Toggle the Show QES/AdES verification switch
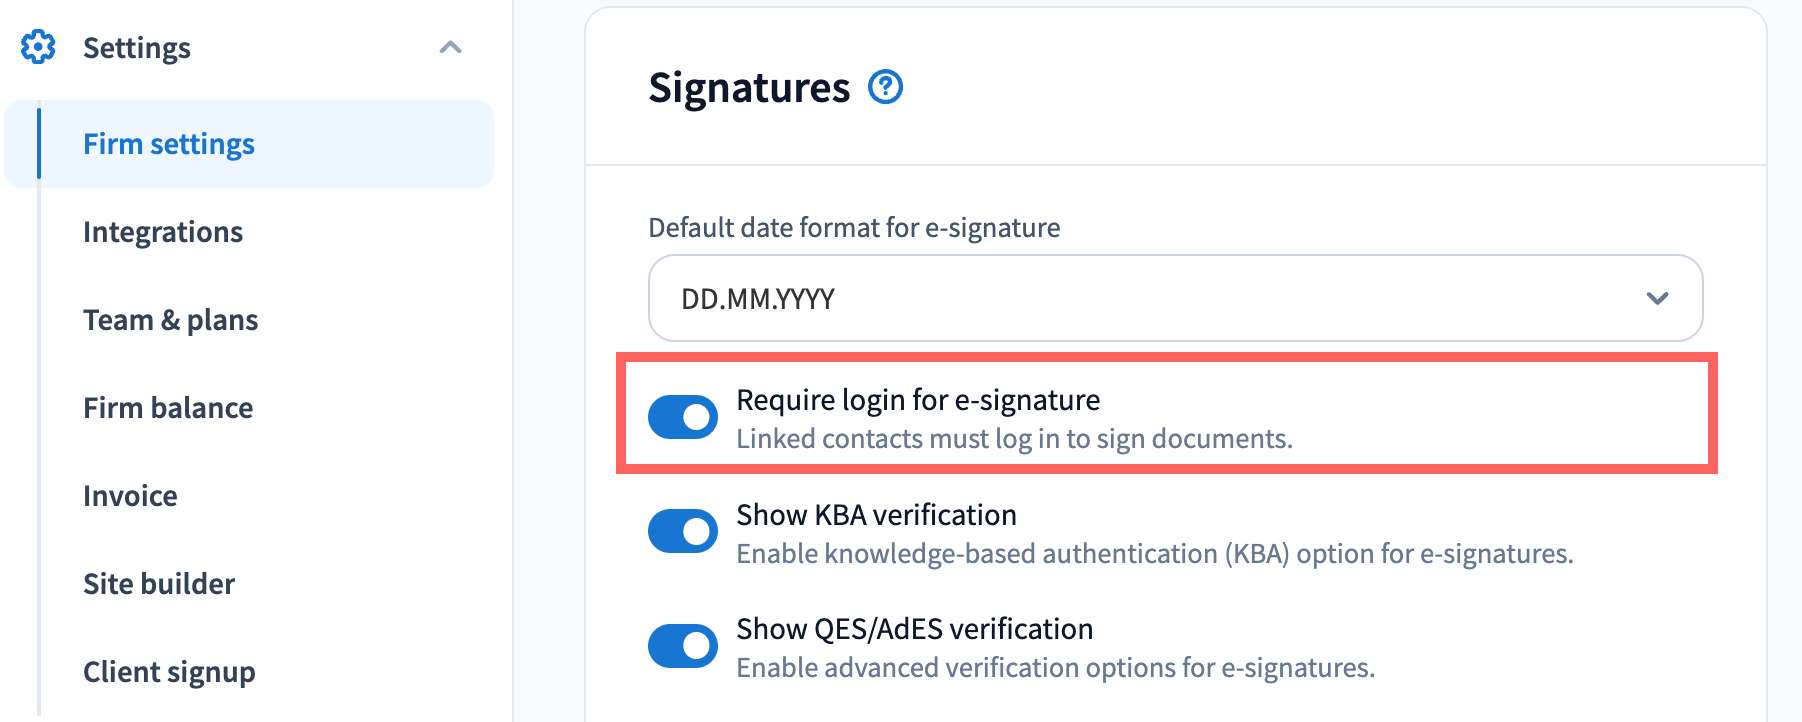Screen dimensions: 1802x722 pyautogui.click(x=683, y=646)
